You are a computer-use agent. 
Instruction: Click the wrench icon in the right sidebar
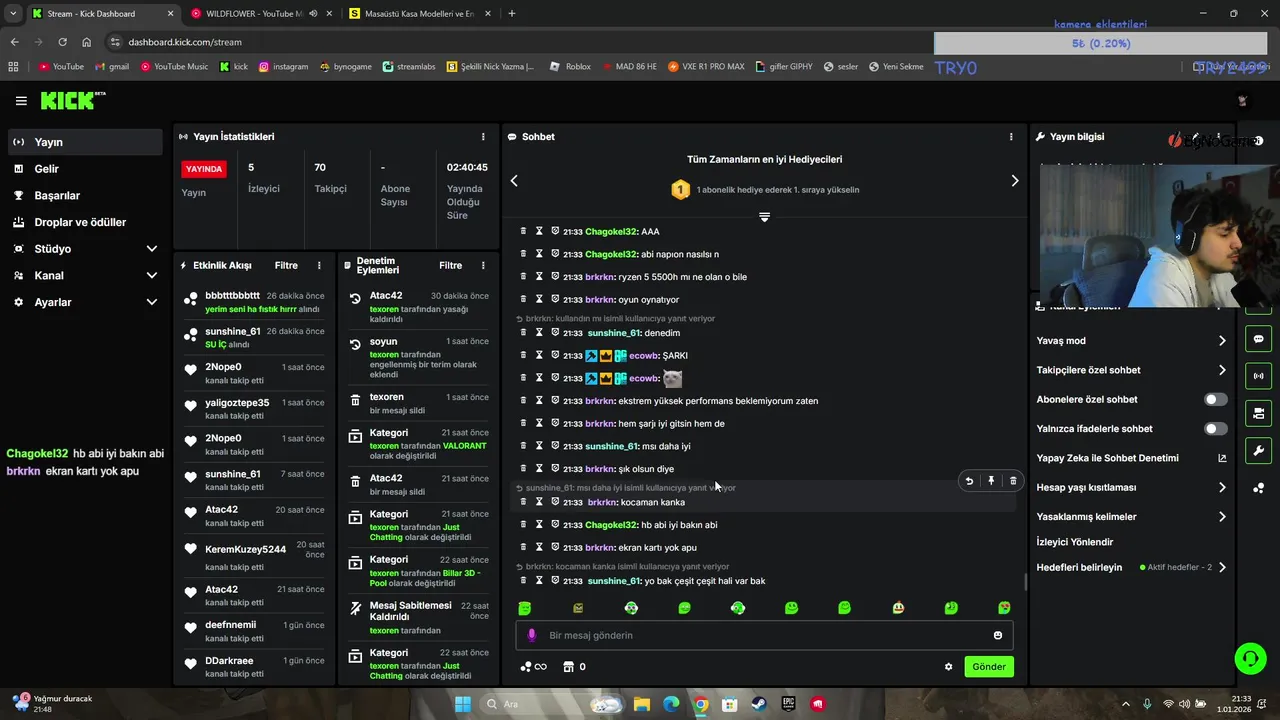click(1258, 451)
